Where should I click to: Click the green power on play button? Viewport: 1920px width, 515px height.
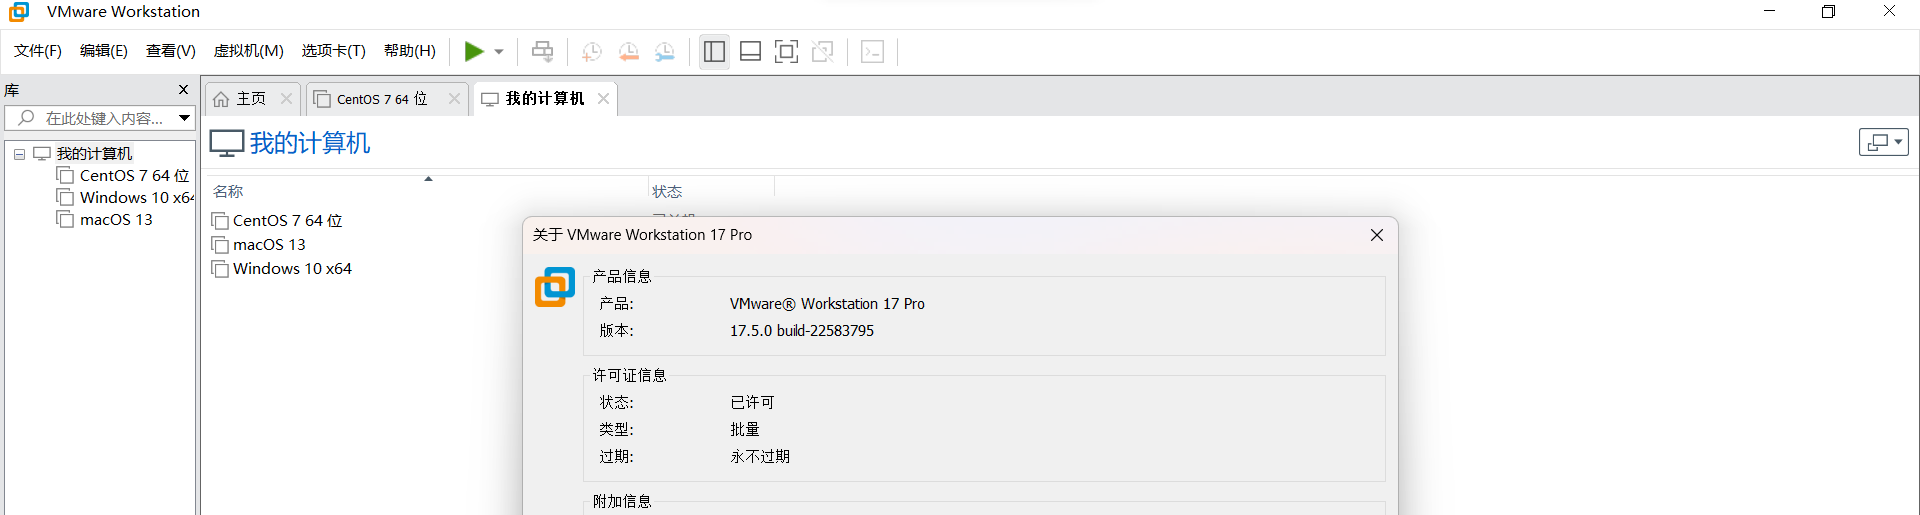pyautogui.click(x=474, y=51)
